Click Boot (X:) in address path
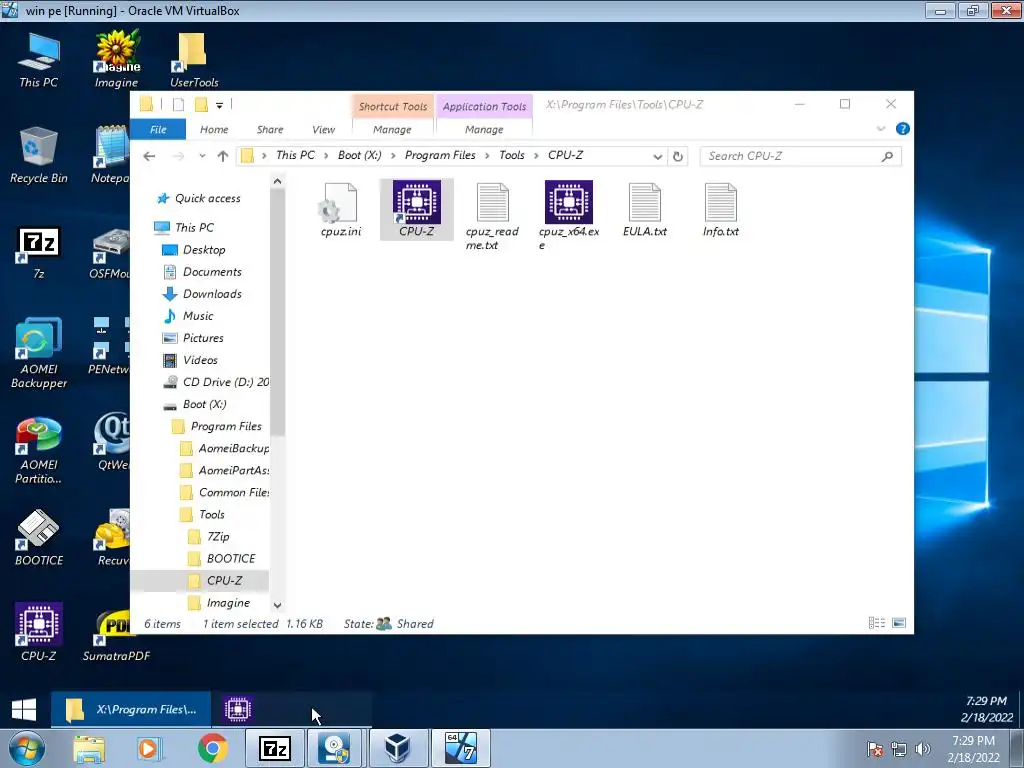This screenshot has height=768, width=1024. 359,155
